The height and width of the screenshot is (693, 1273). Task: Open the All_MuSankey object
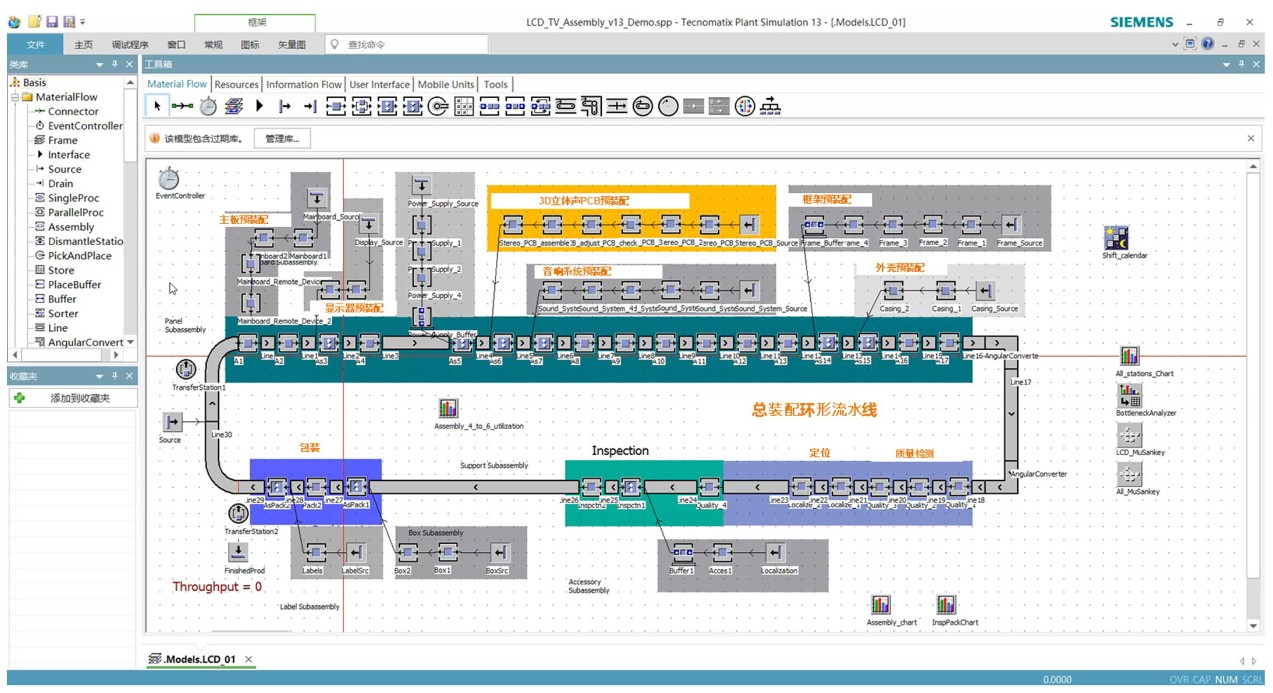click(x=1129, y=474)
